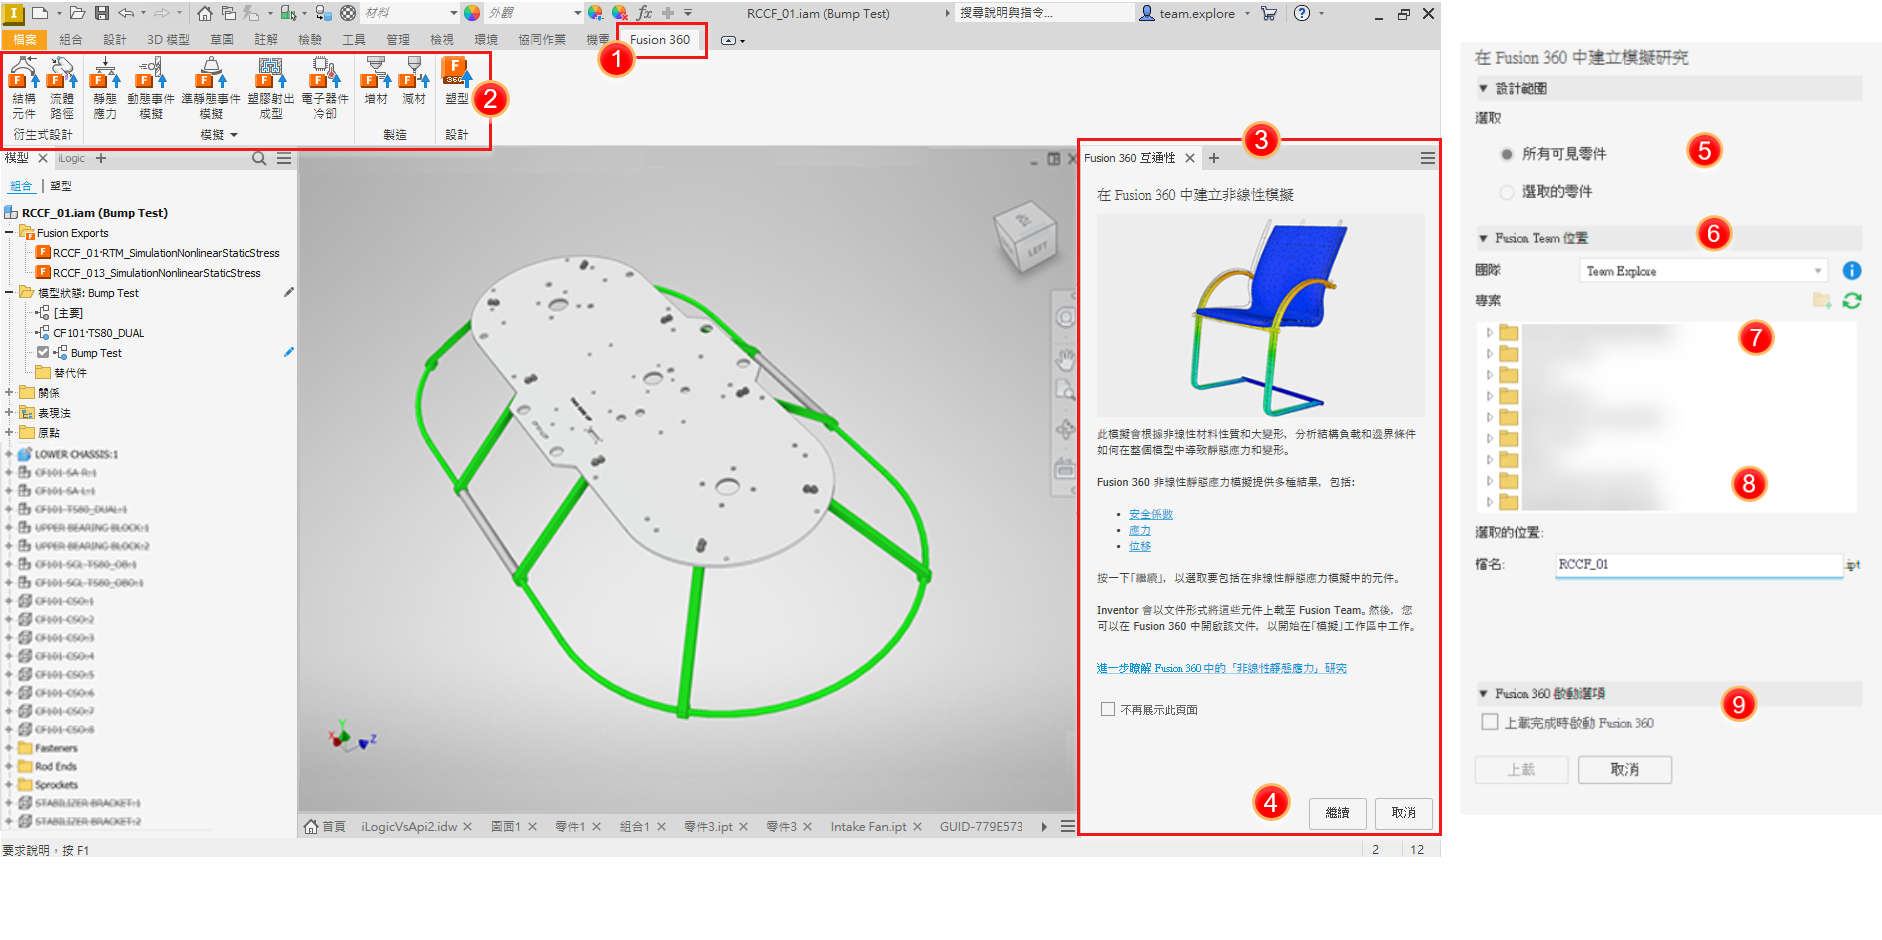Collapse the 設計範圍 section
The image size is (1882, 940).
tap(1483, 89)
